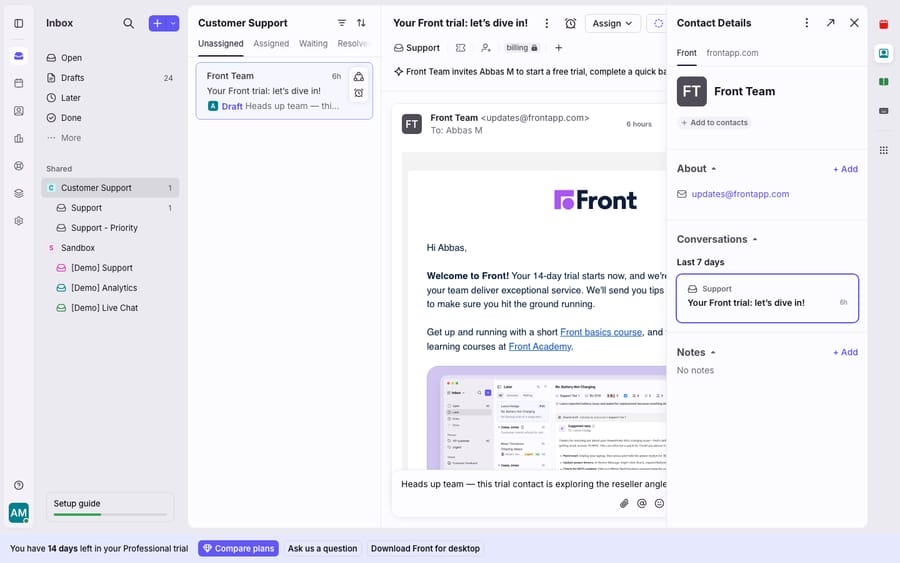Open the settings gear in left rail

point(18,221)
